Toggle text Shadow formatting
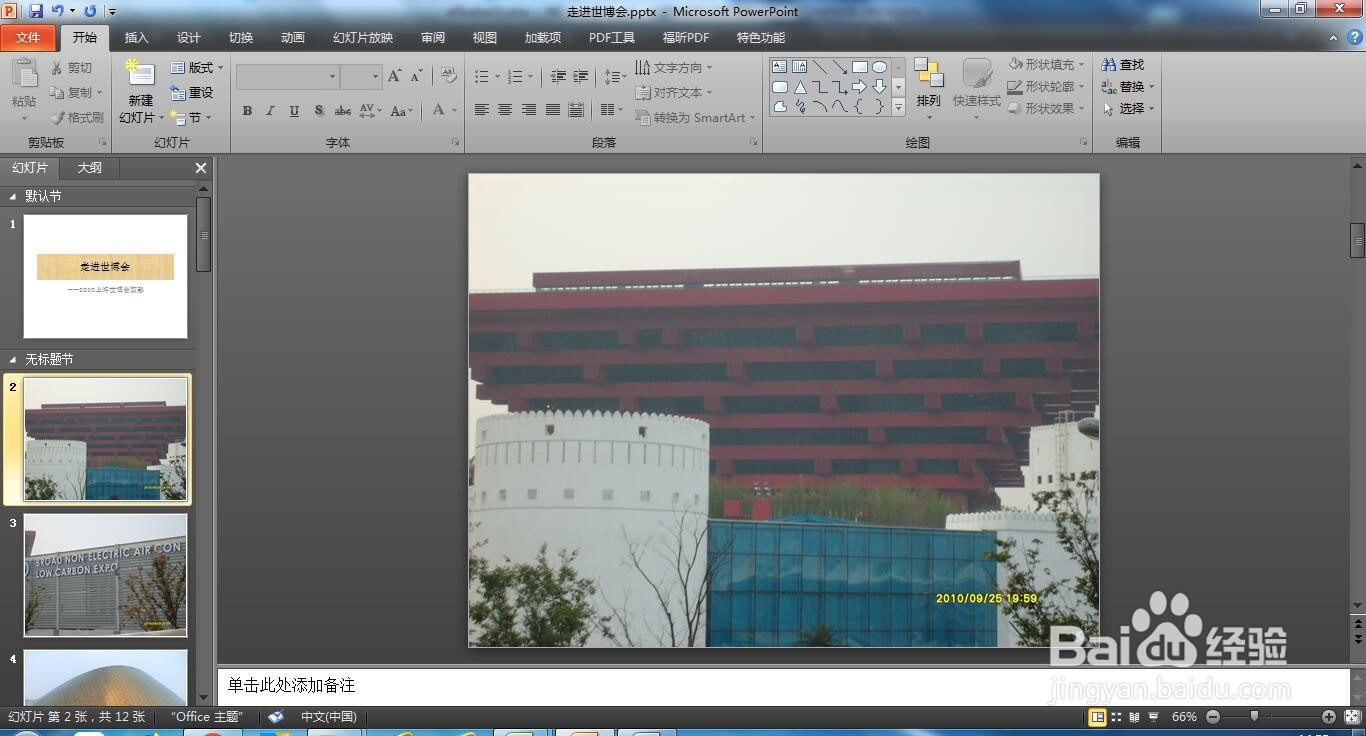This screenshot has width=1366, height=736. click(x=318, y=111)
